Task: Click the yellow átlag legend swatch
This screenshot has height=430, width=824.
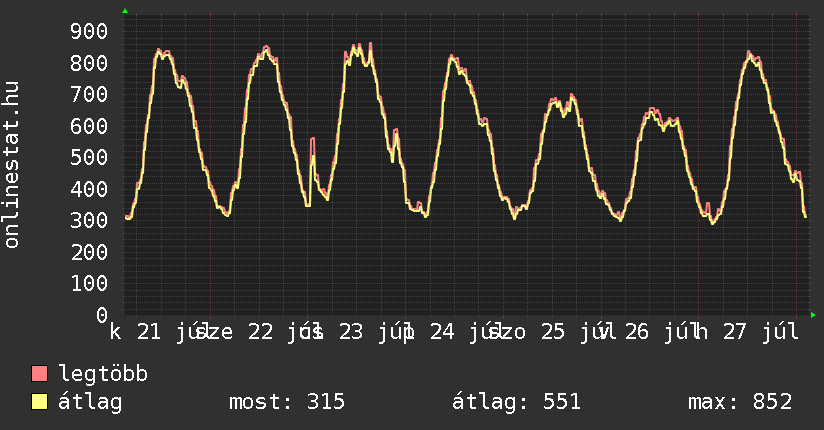Action: (x=39, y=402)
